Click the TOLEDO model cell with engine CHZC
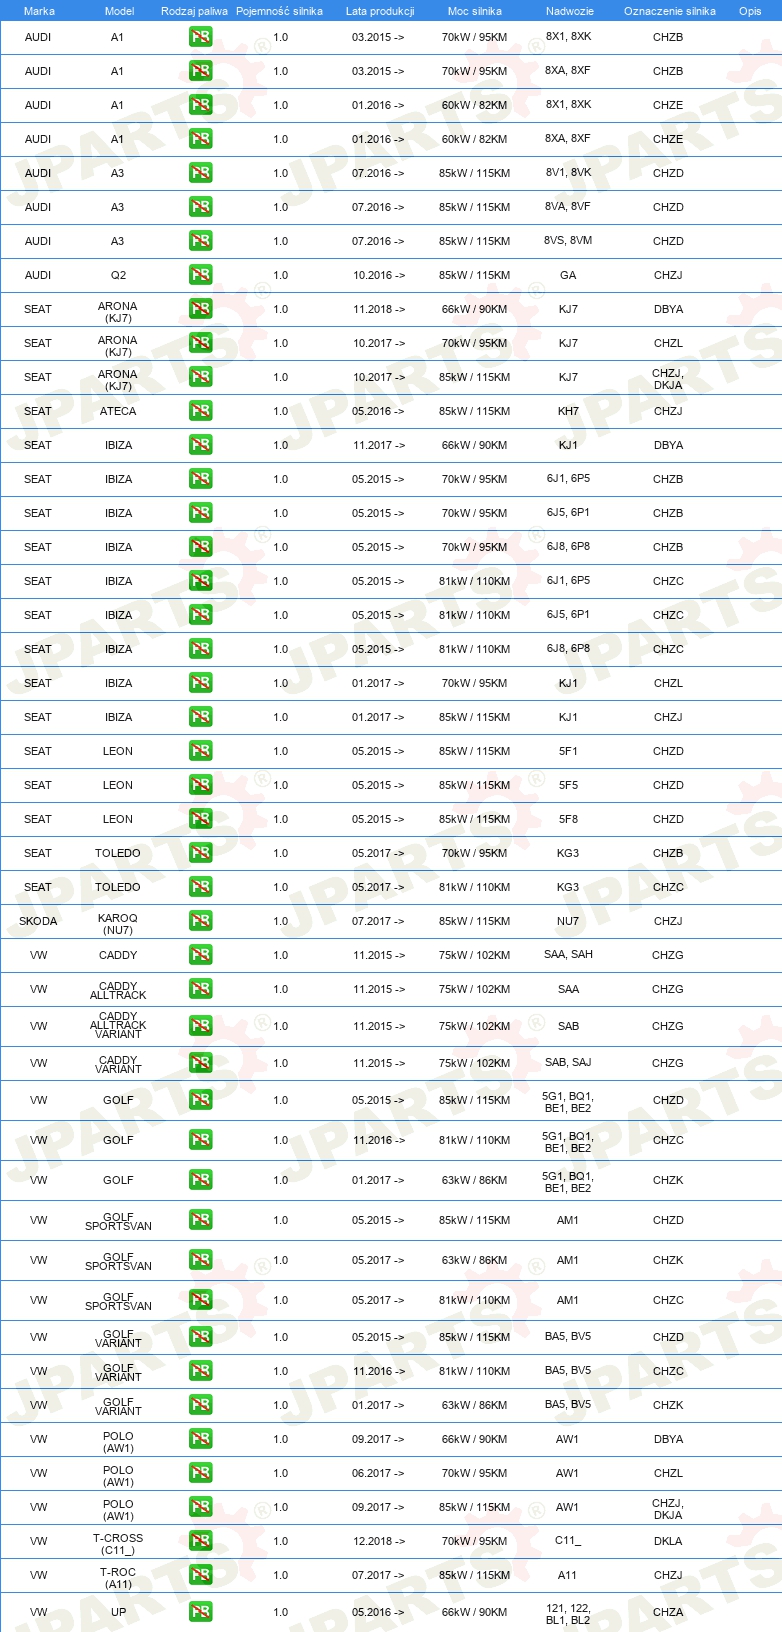The width and height of the screenshot is (782, 1632). (118, 887)
